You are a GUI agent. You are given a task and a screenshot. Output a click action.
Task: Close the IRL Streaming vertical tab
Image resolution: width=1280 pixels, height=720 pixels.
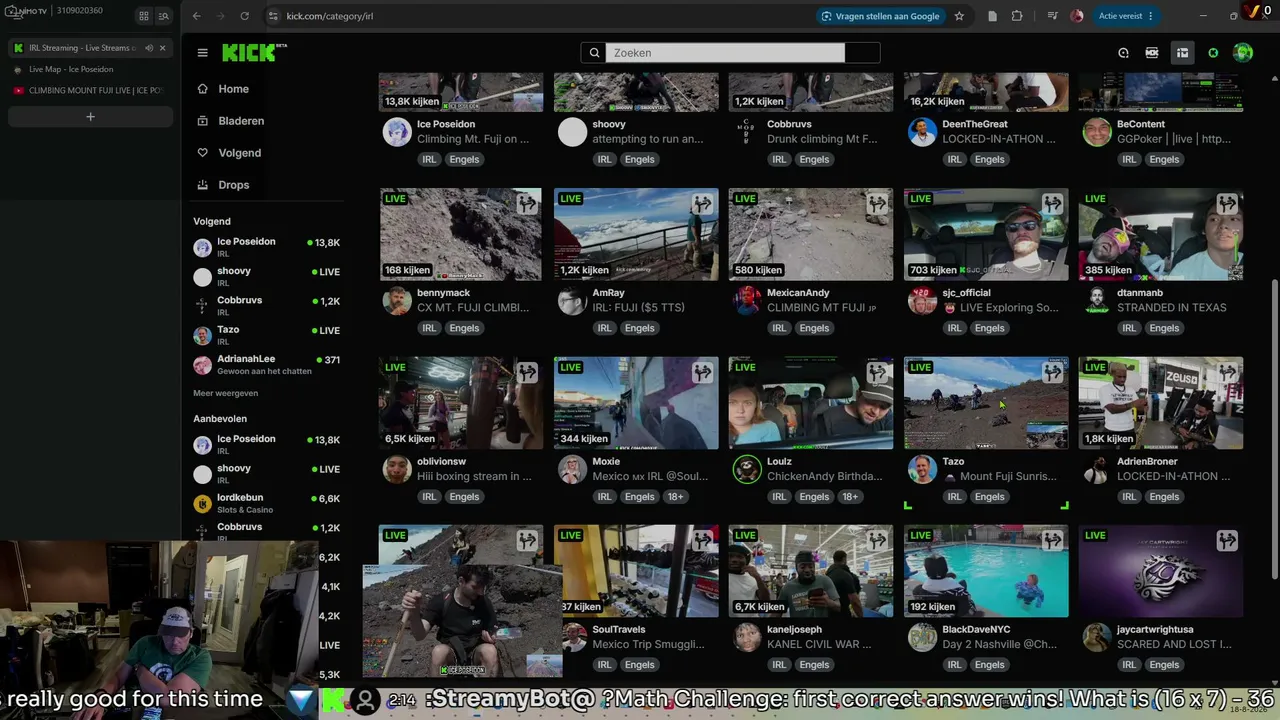pos(162,48)
